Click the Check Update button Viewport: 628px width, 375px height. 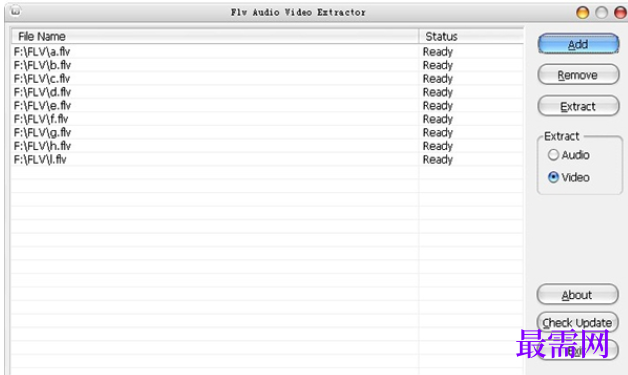(x=577, y=323)
